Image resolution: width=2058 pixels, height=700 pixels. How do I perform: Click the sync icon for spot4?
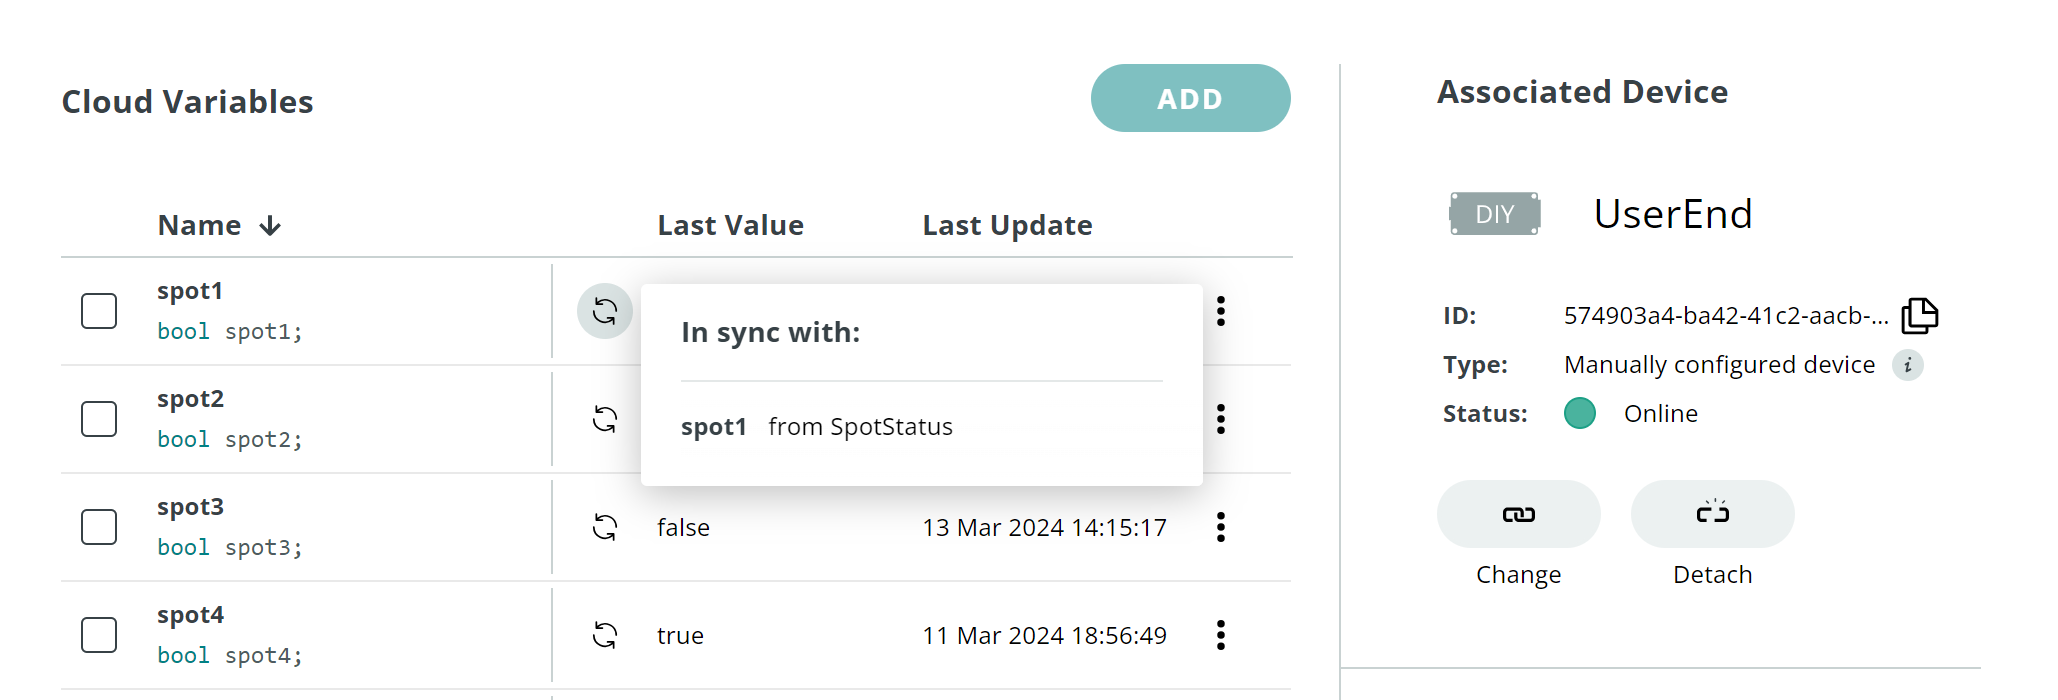pyautogui.click(x=605, y=635)
